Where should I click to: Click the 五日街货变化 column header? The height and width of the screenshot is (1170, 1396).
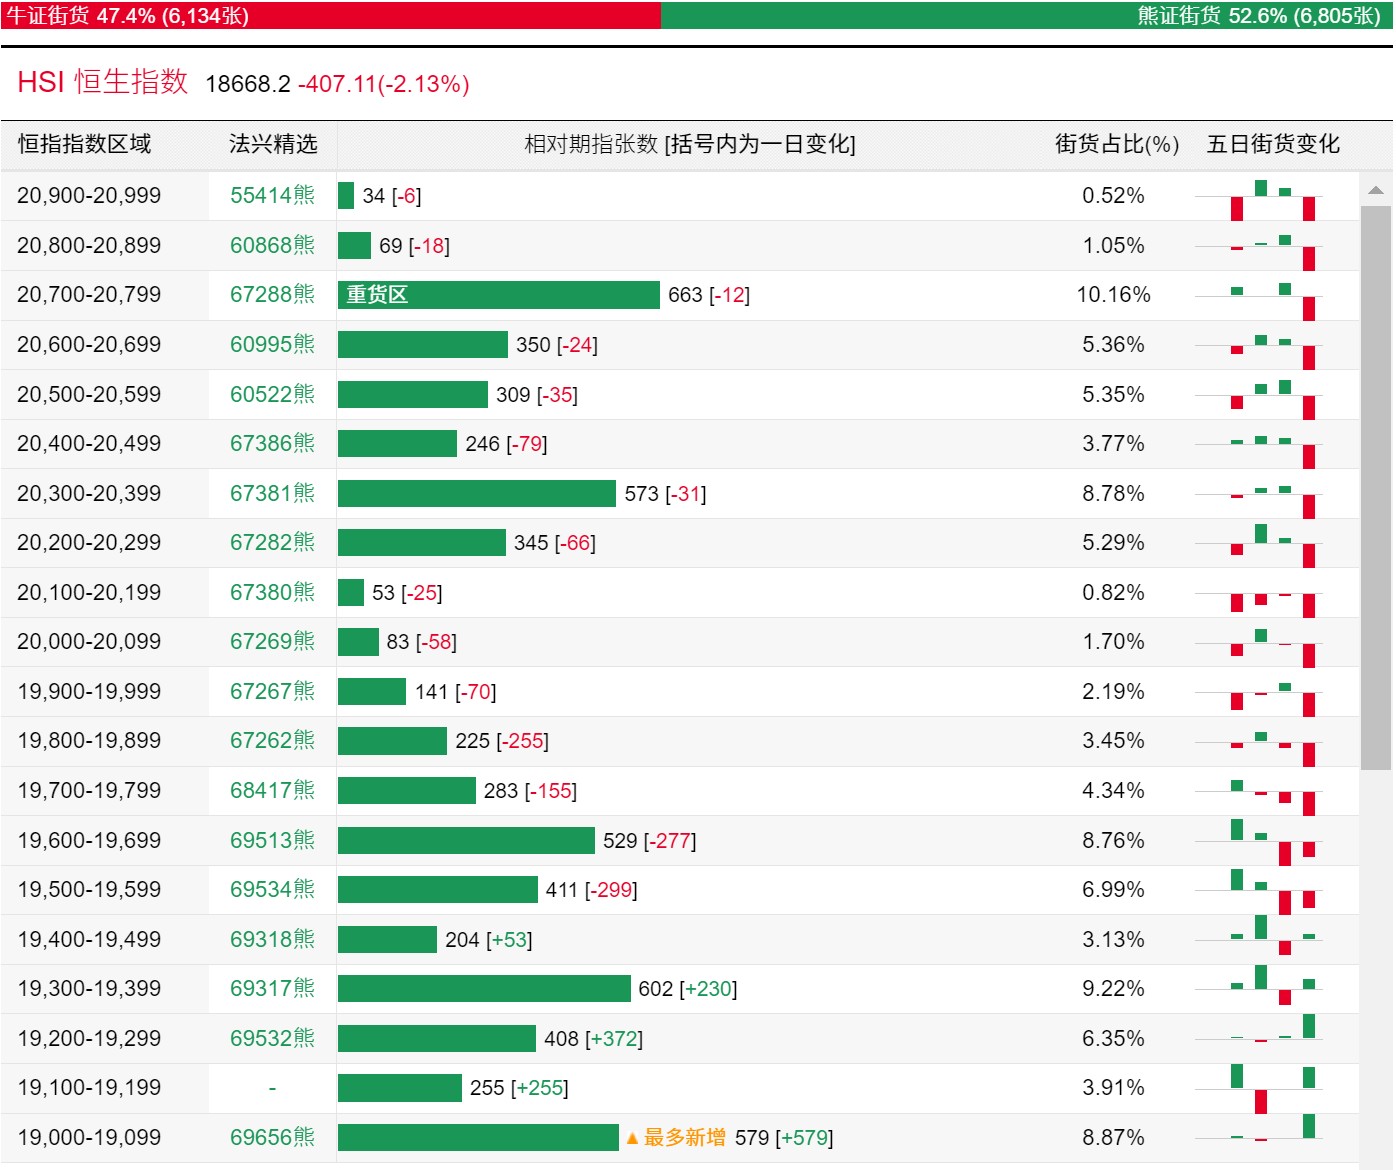click(1273, 144)
